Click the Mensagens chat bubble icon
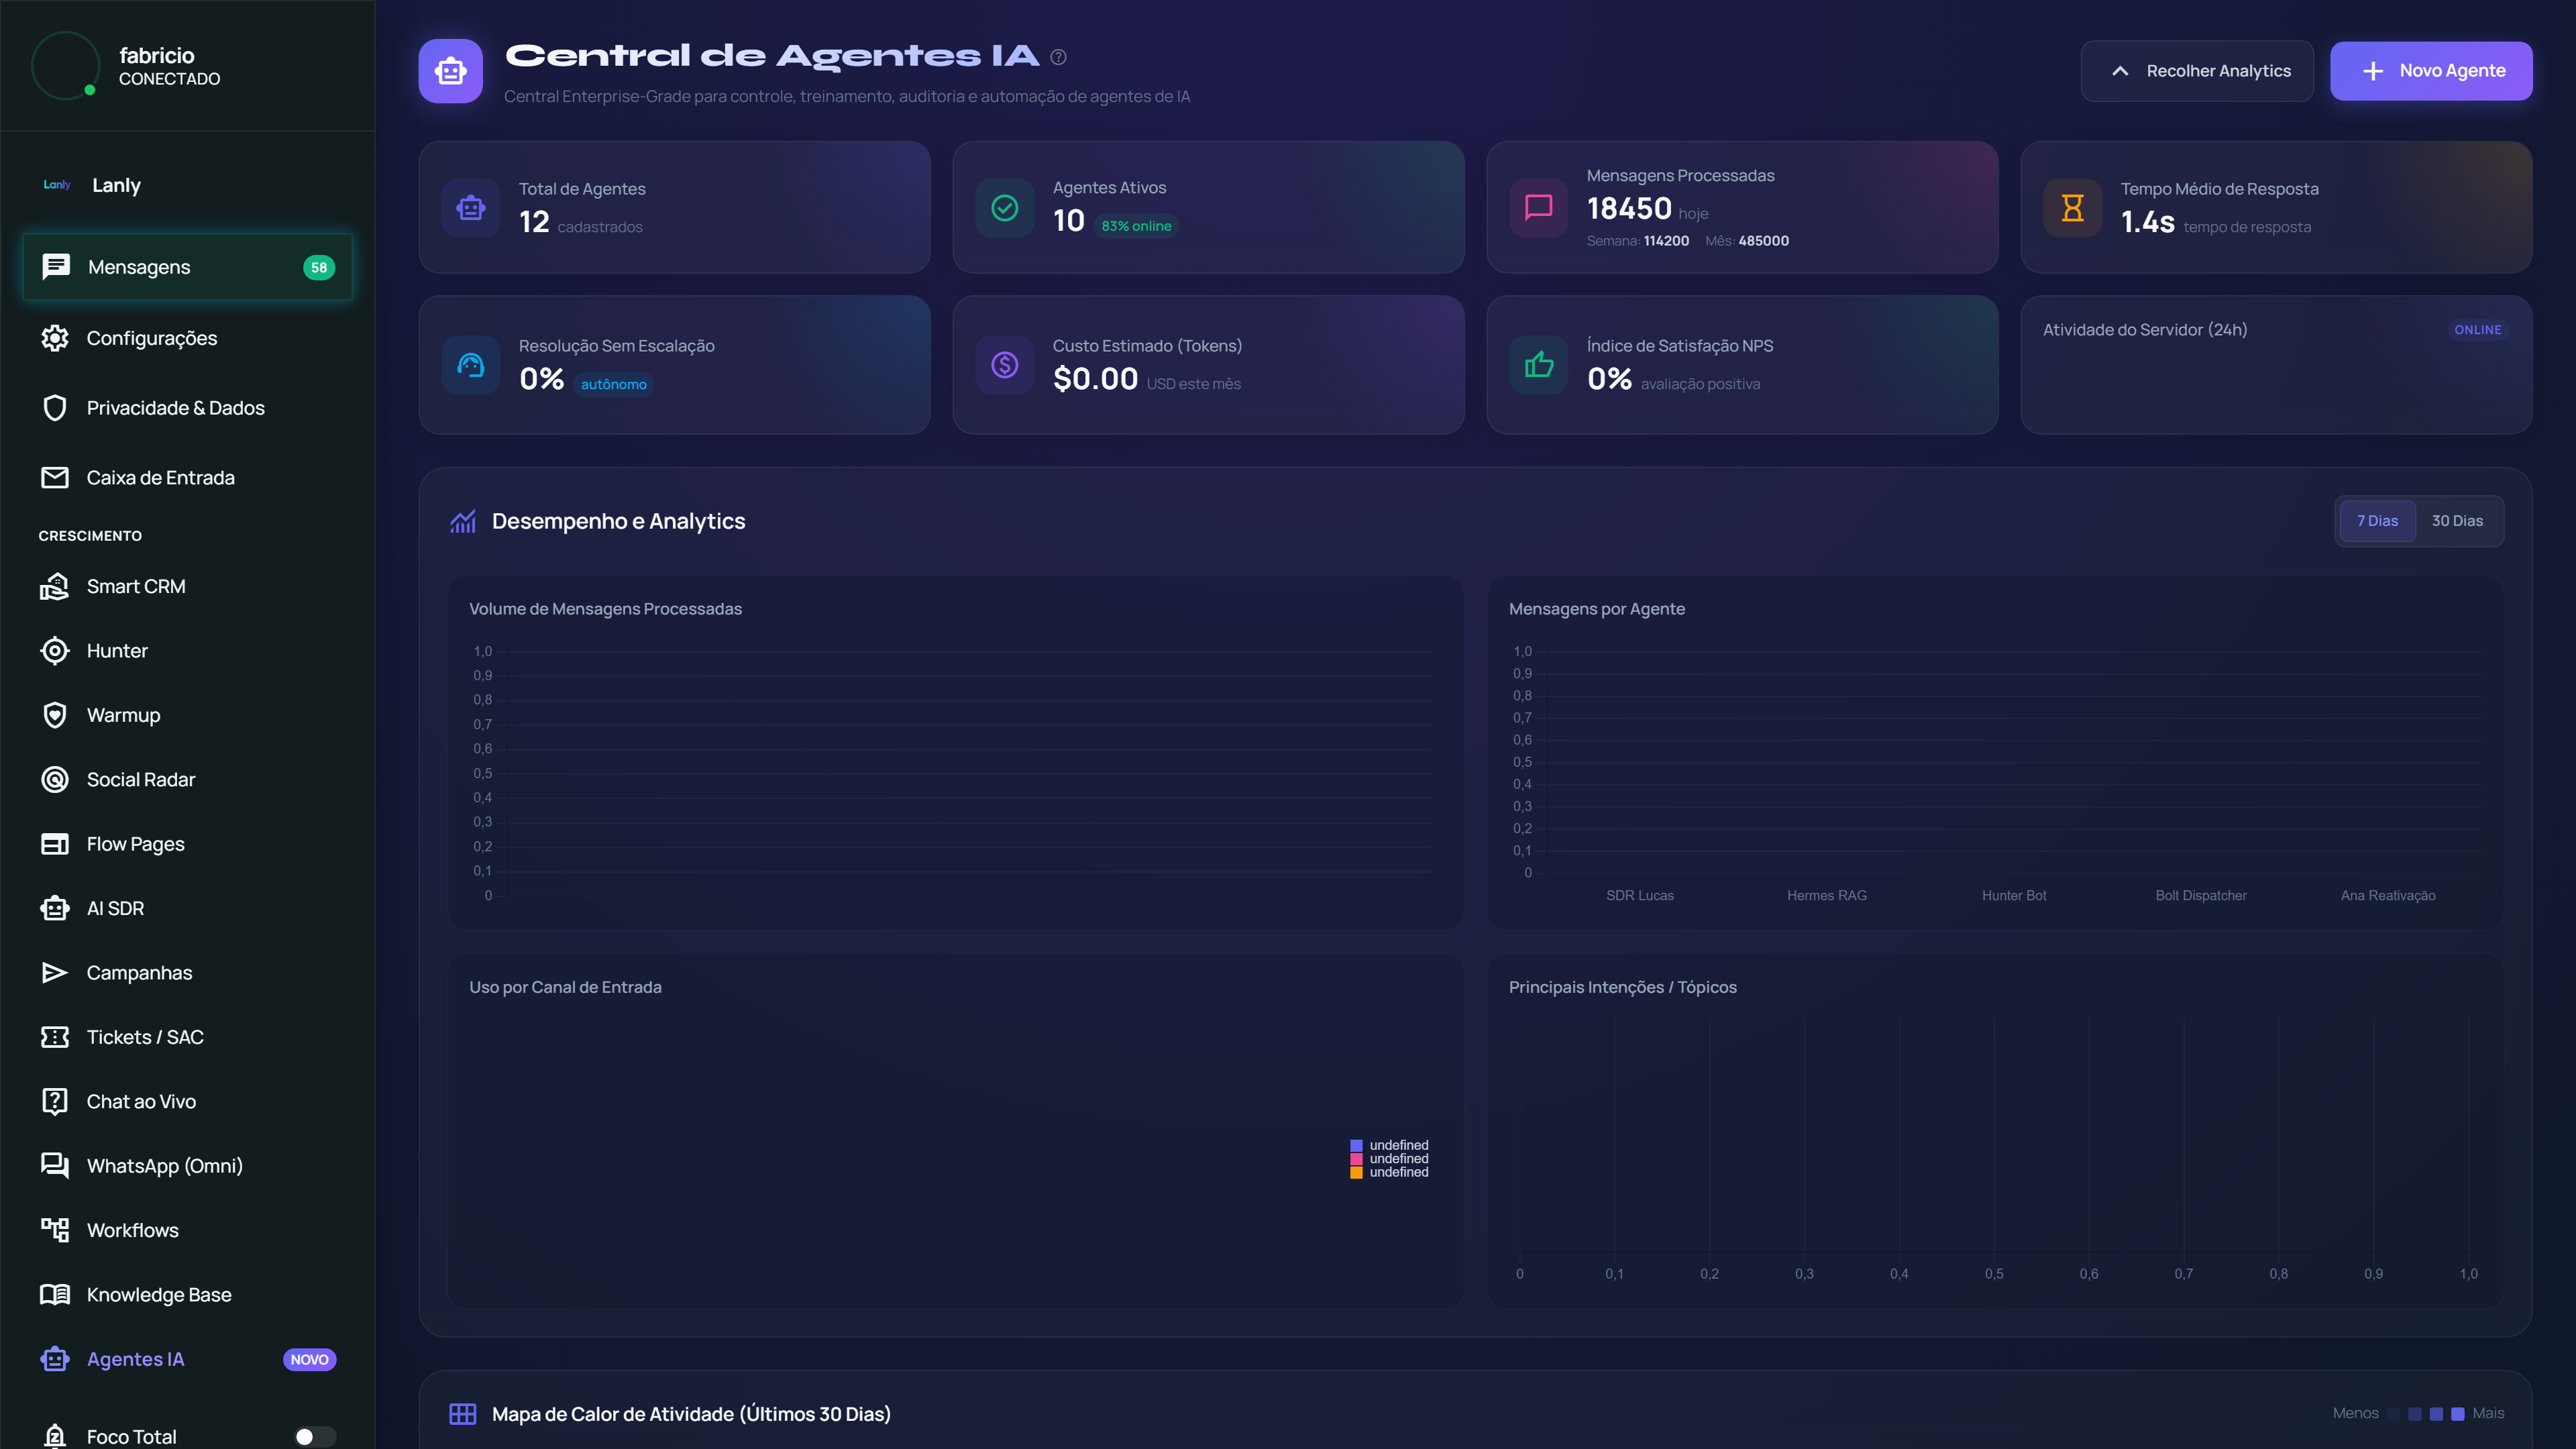This screenshot has width=2576, height=1449. pyautogui.click(x=56, y=266)
